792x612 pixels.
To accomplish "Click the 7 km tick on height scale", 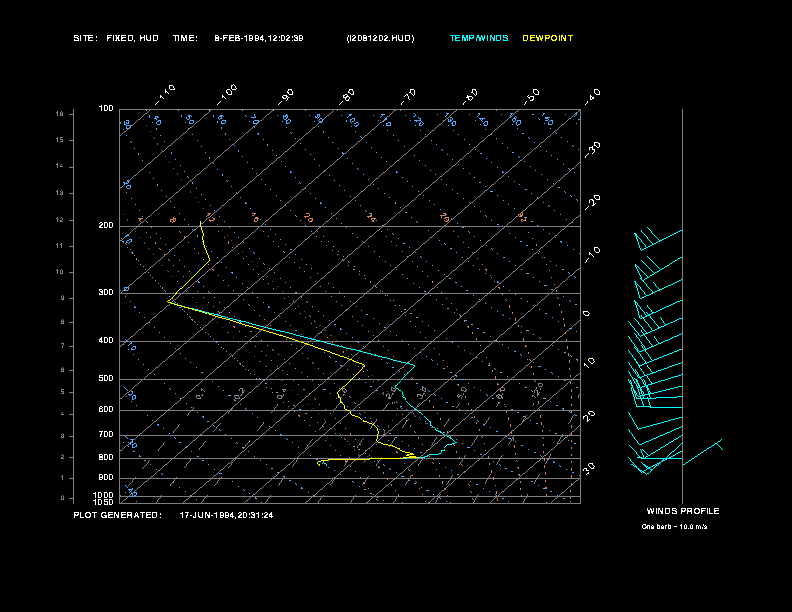I will (x=63, y=346).
